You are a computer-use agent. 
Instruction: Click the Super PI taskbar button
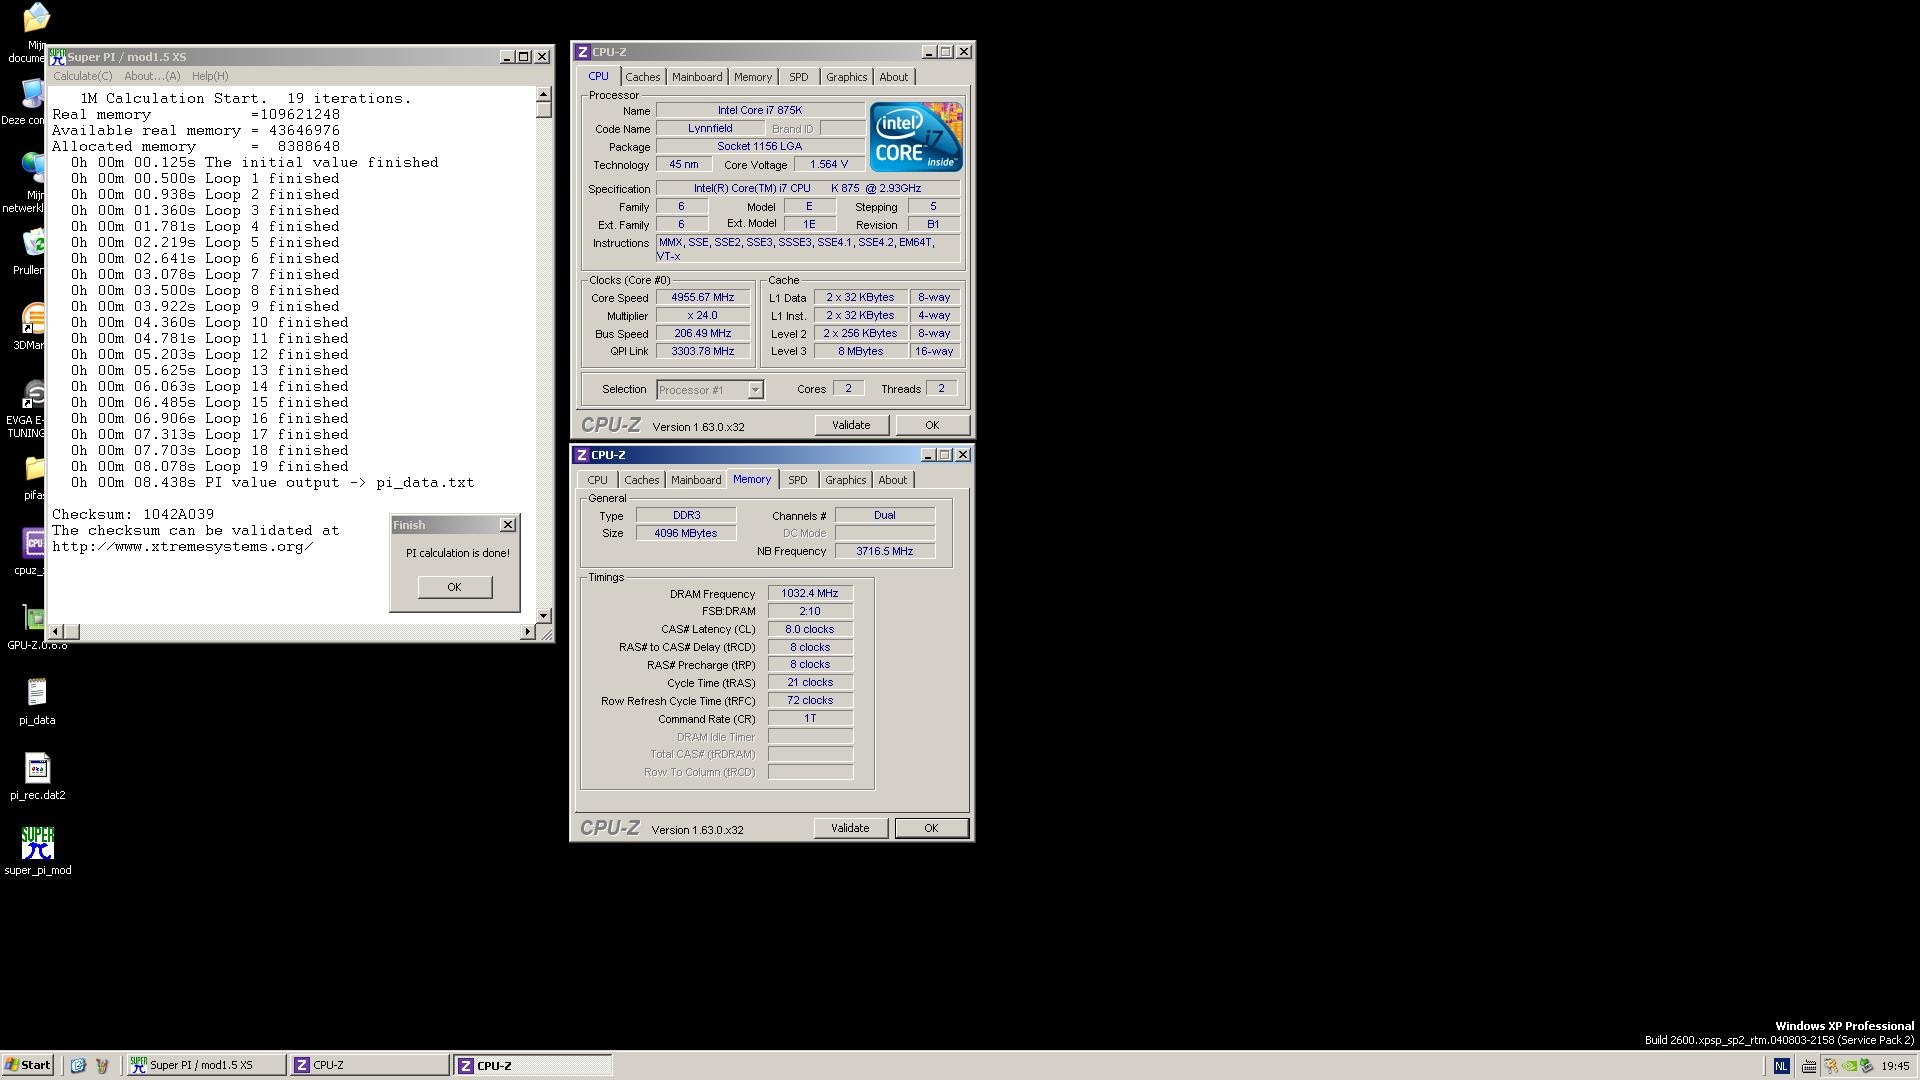click(203, 1065)
